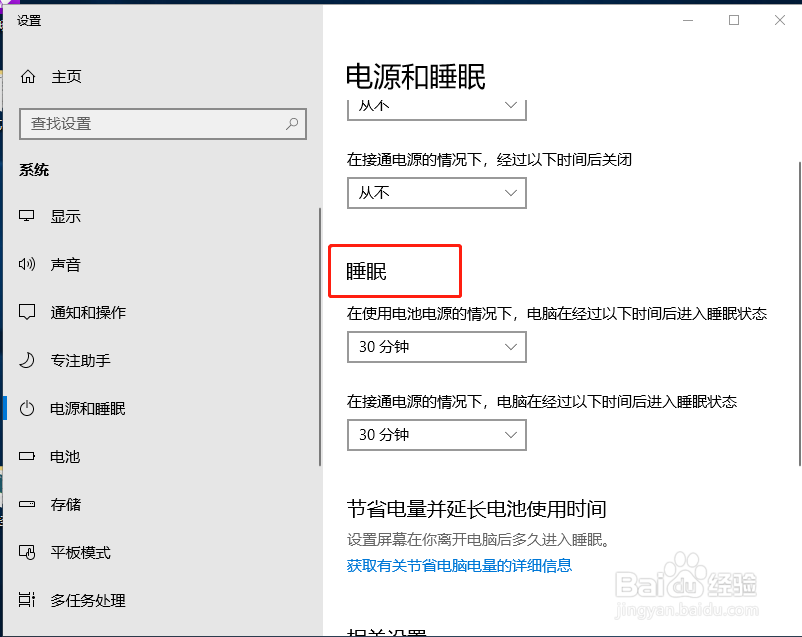Open the topmost 从不 dropdown
The image size is (802, 637).
(436, 104)
